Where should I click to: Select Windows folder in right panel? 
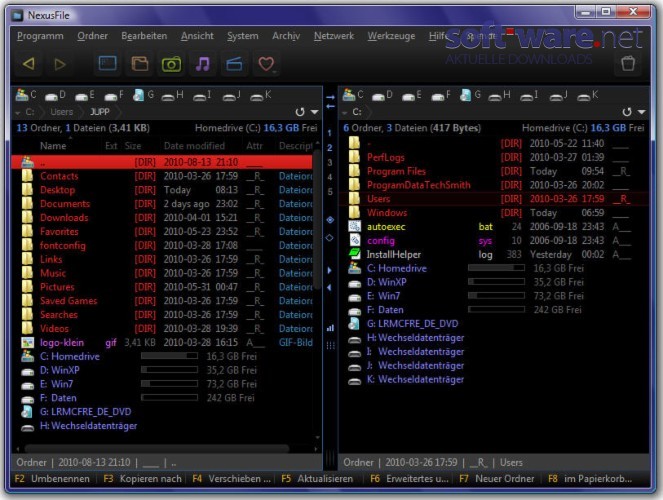tap(493, 213)
